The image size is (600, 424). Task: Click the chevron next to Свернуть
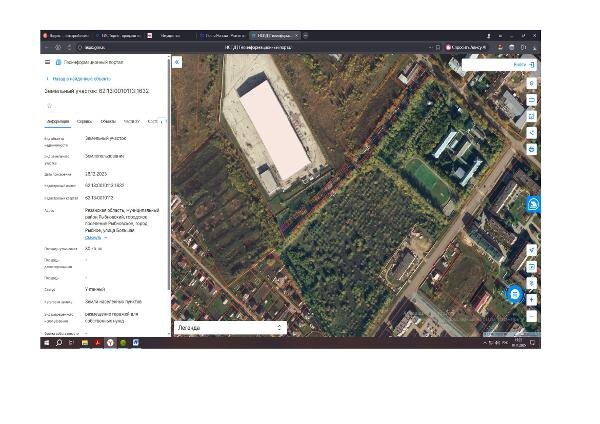[x=106, y=238]
